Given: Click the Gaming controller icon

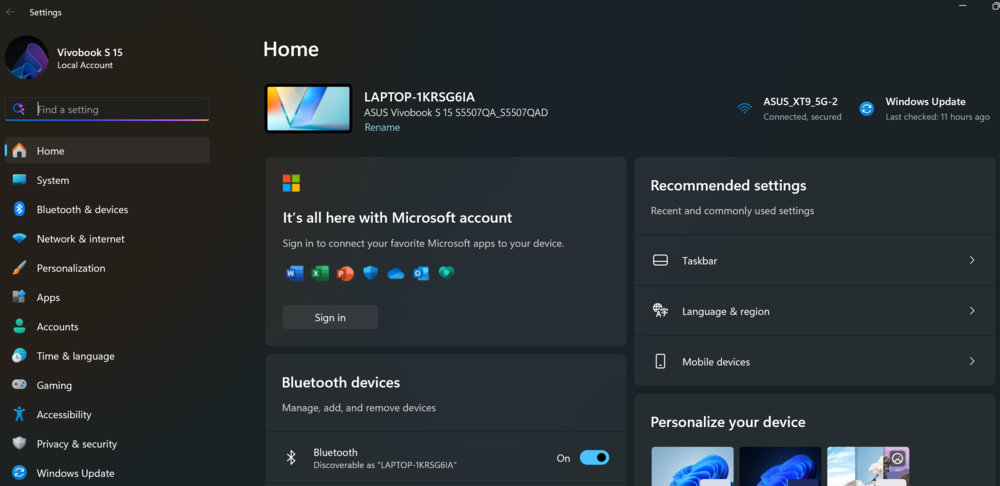Looking at the screenshot, I should click(x=20, y=385).
